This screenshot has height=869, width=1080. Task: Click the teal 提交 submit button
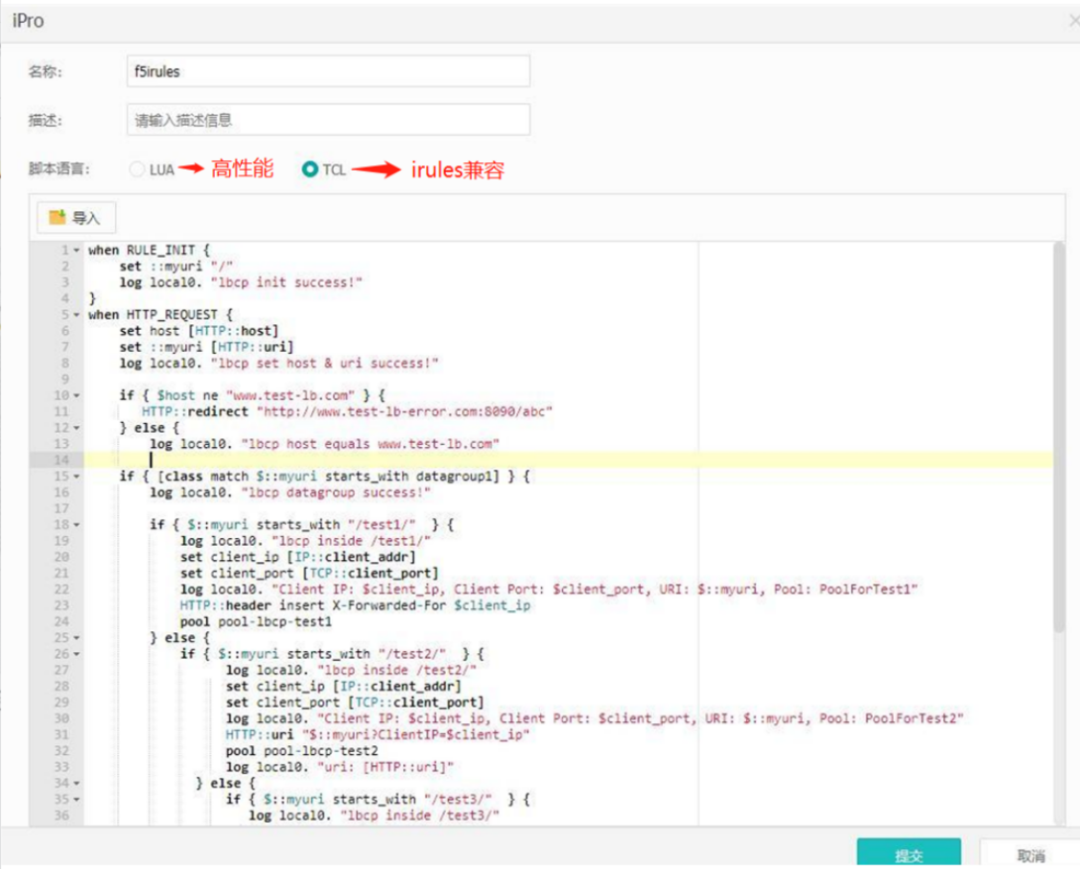pyautogui.click(x=908, y=854)
